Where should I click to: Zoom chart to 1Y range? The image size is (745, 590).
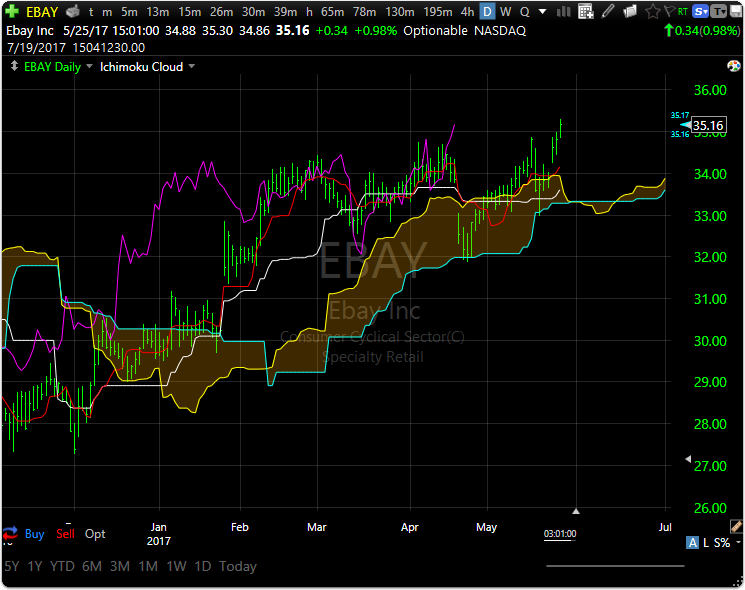coord(35,566)
